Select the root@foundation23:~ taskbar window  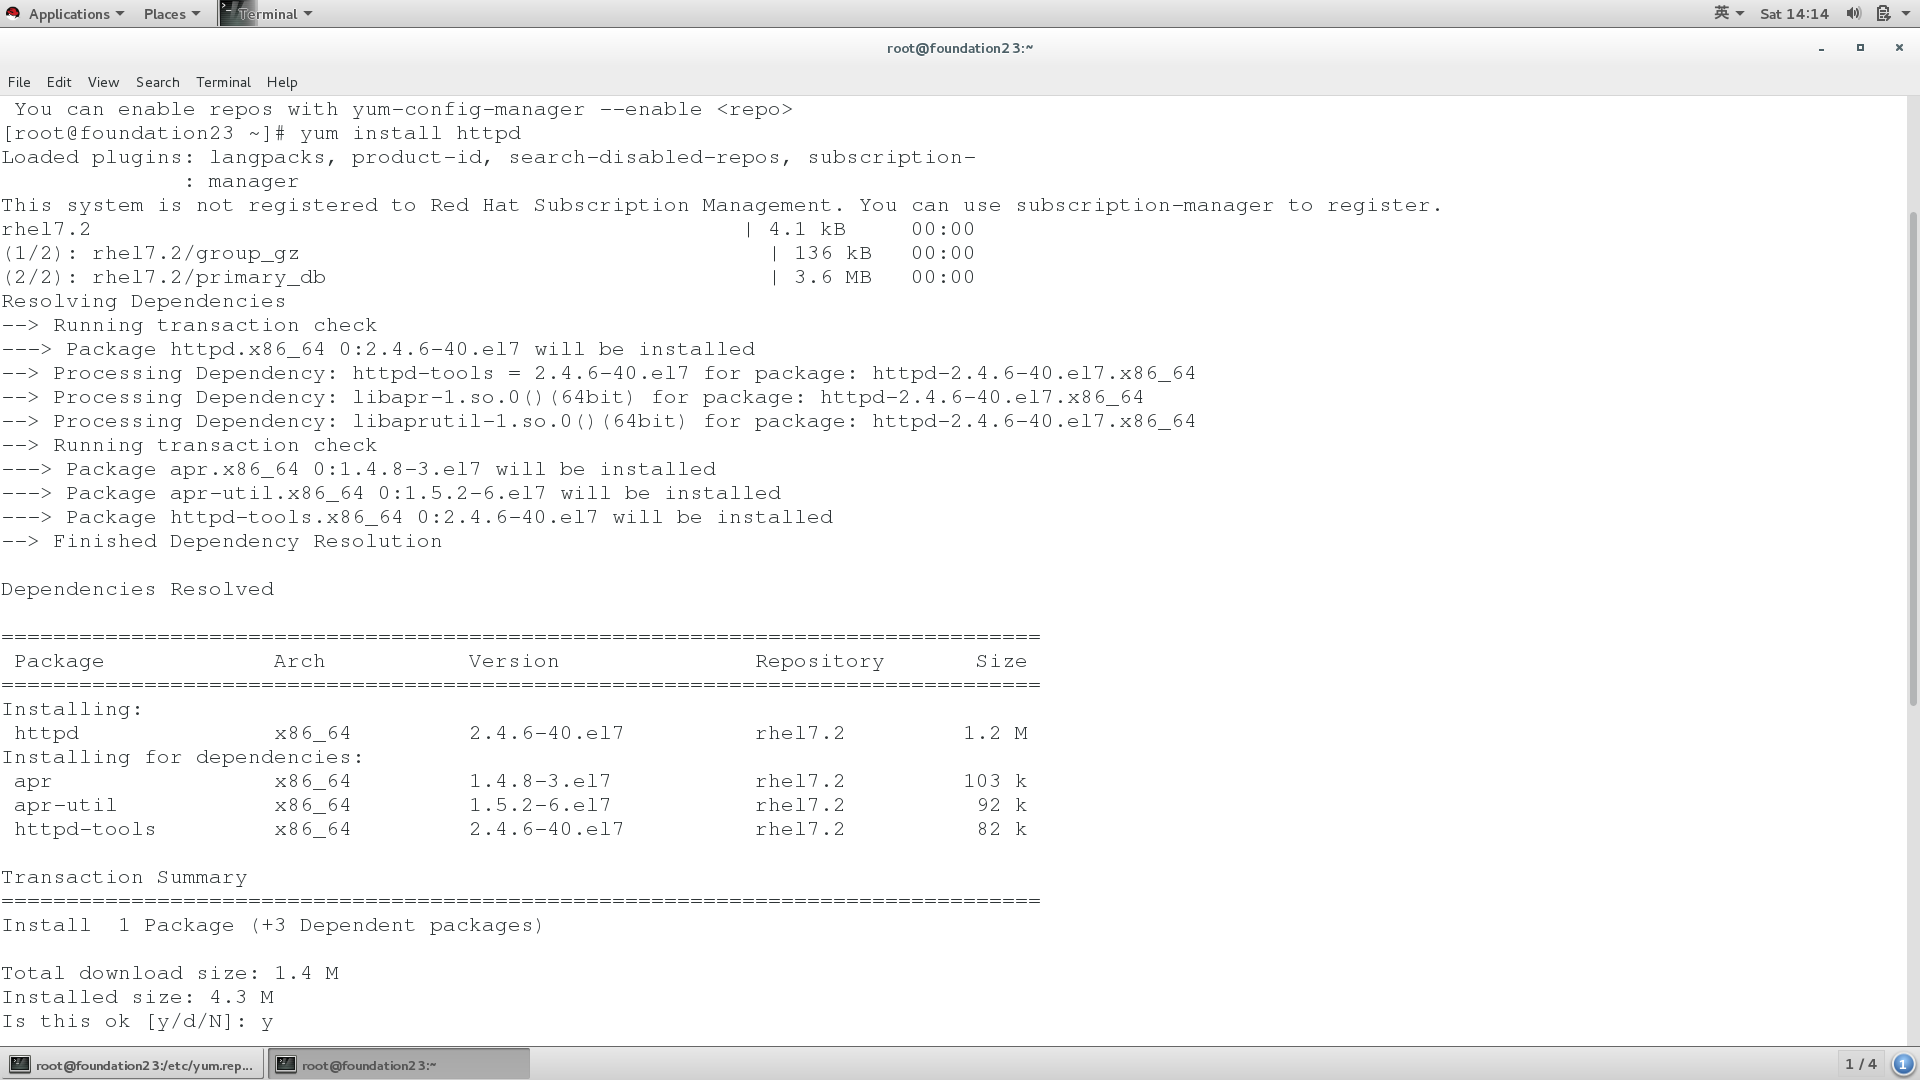click(398, 1064)
